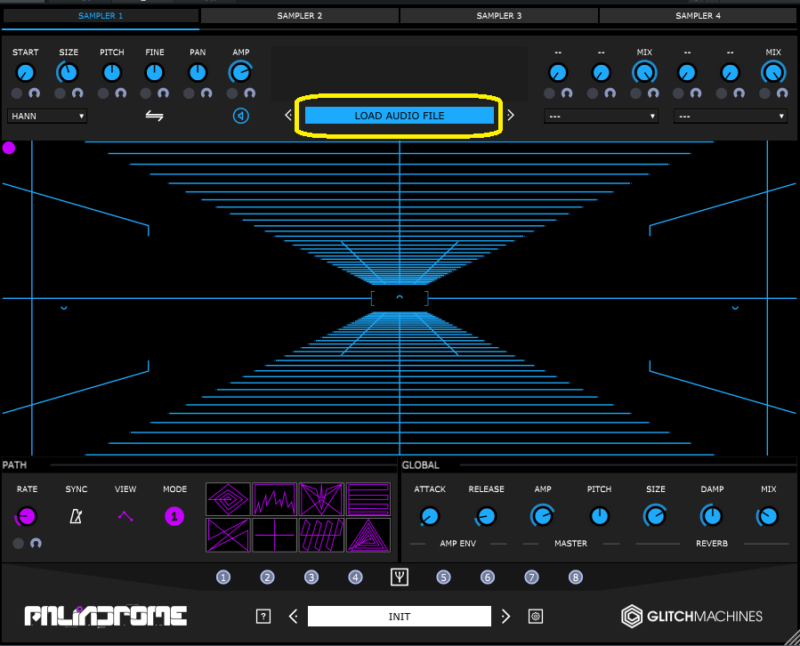800x646 pixels.
Task: Expand the first effect type dropdown
Action: click(601, 116)
